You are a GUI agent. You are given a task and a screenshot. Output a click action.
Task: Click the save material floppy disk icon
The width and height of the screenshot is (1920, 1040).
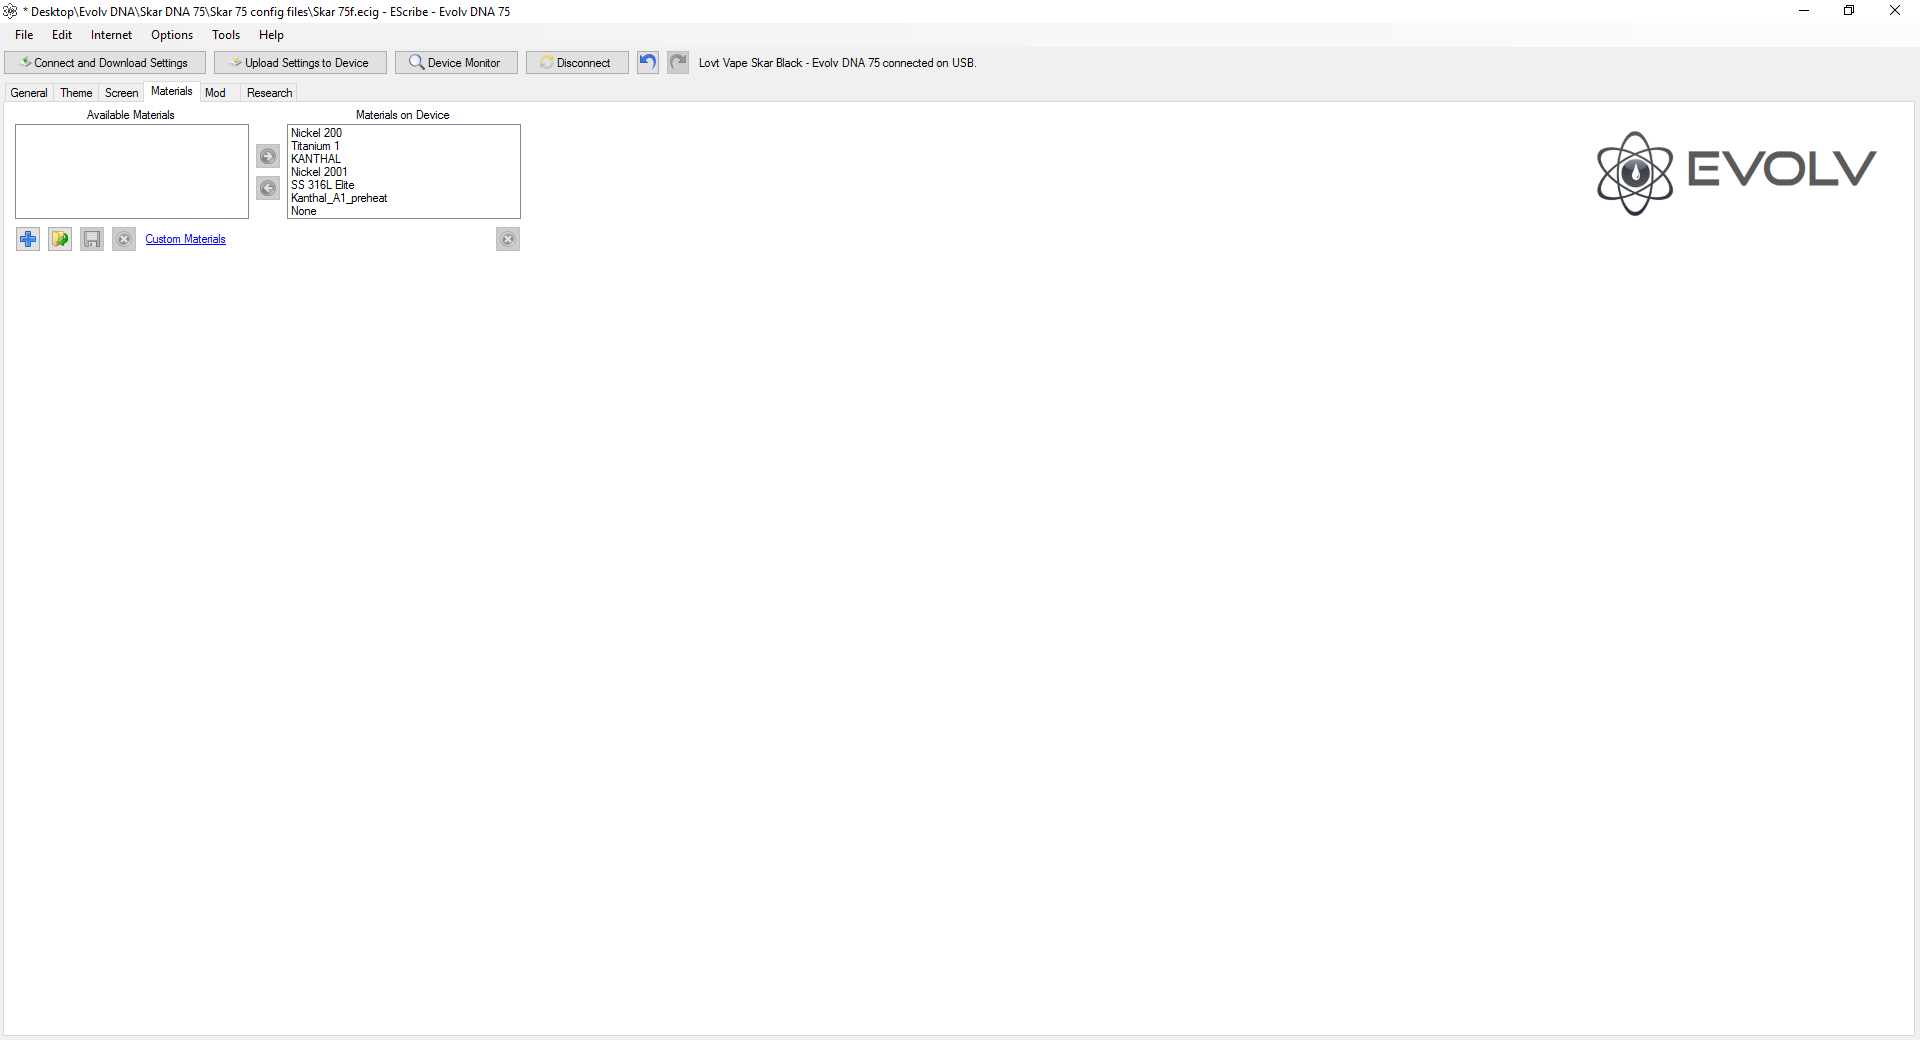(x=92, y=239)
